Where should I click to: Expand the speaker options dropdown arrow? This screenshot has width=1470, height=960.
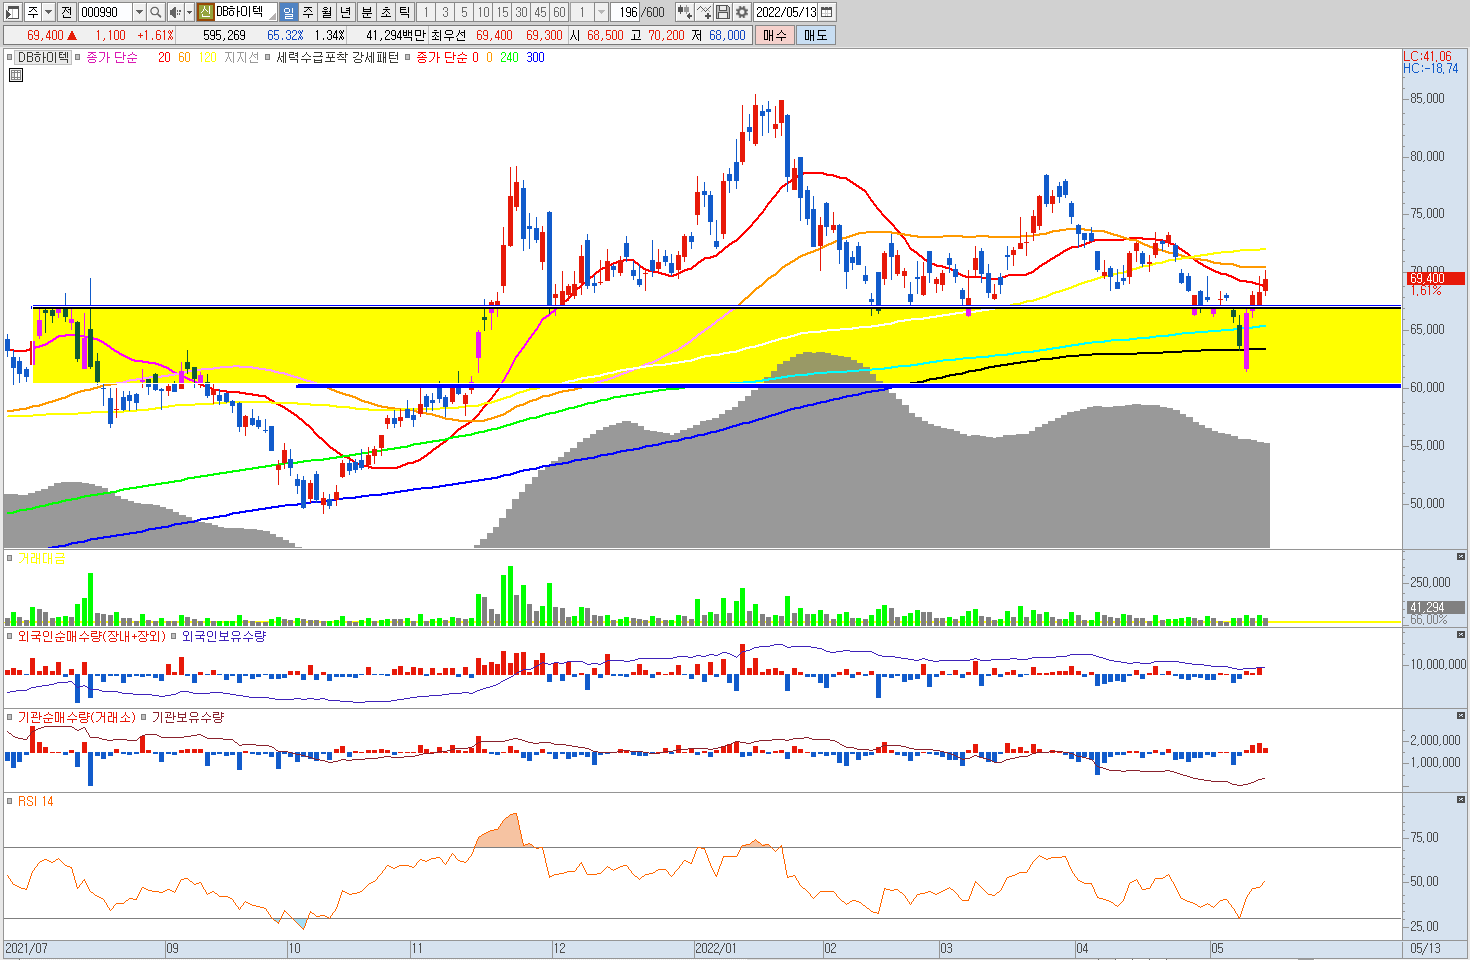tap(189, 12)
